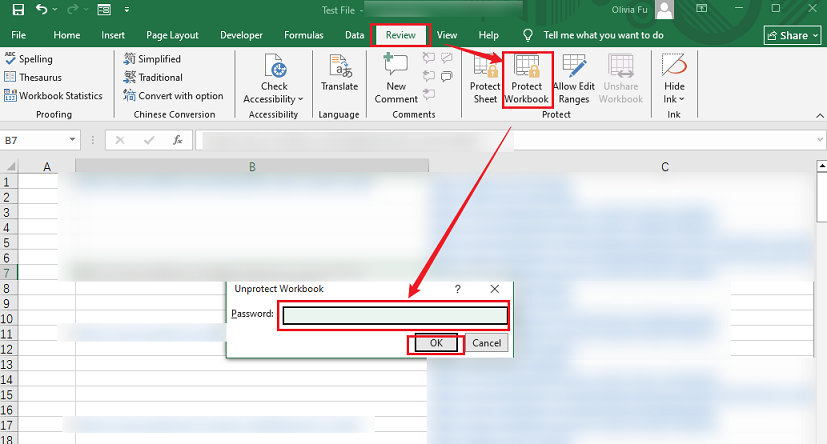
Task: Add a New Comment
Action: point(396,79)
